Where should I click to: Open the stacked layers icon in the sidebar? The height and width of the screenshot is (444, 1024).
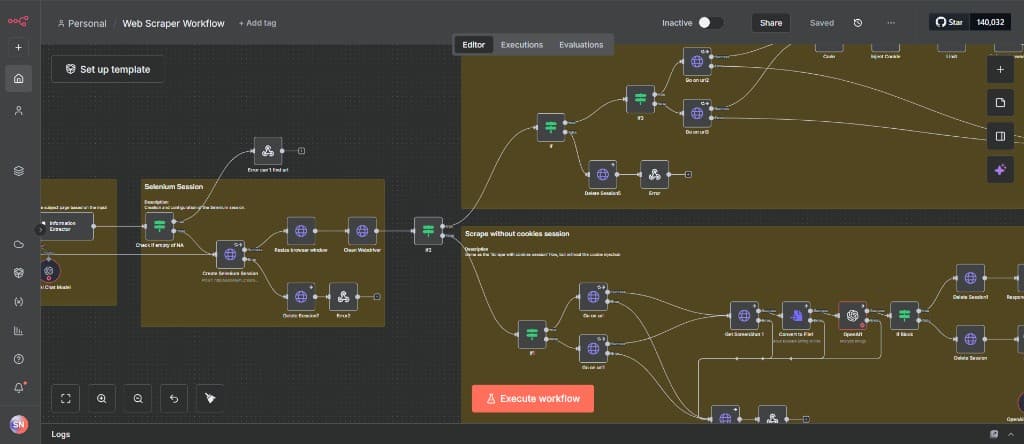[18, 171]
